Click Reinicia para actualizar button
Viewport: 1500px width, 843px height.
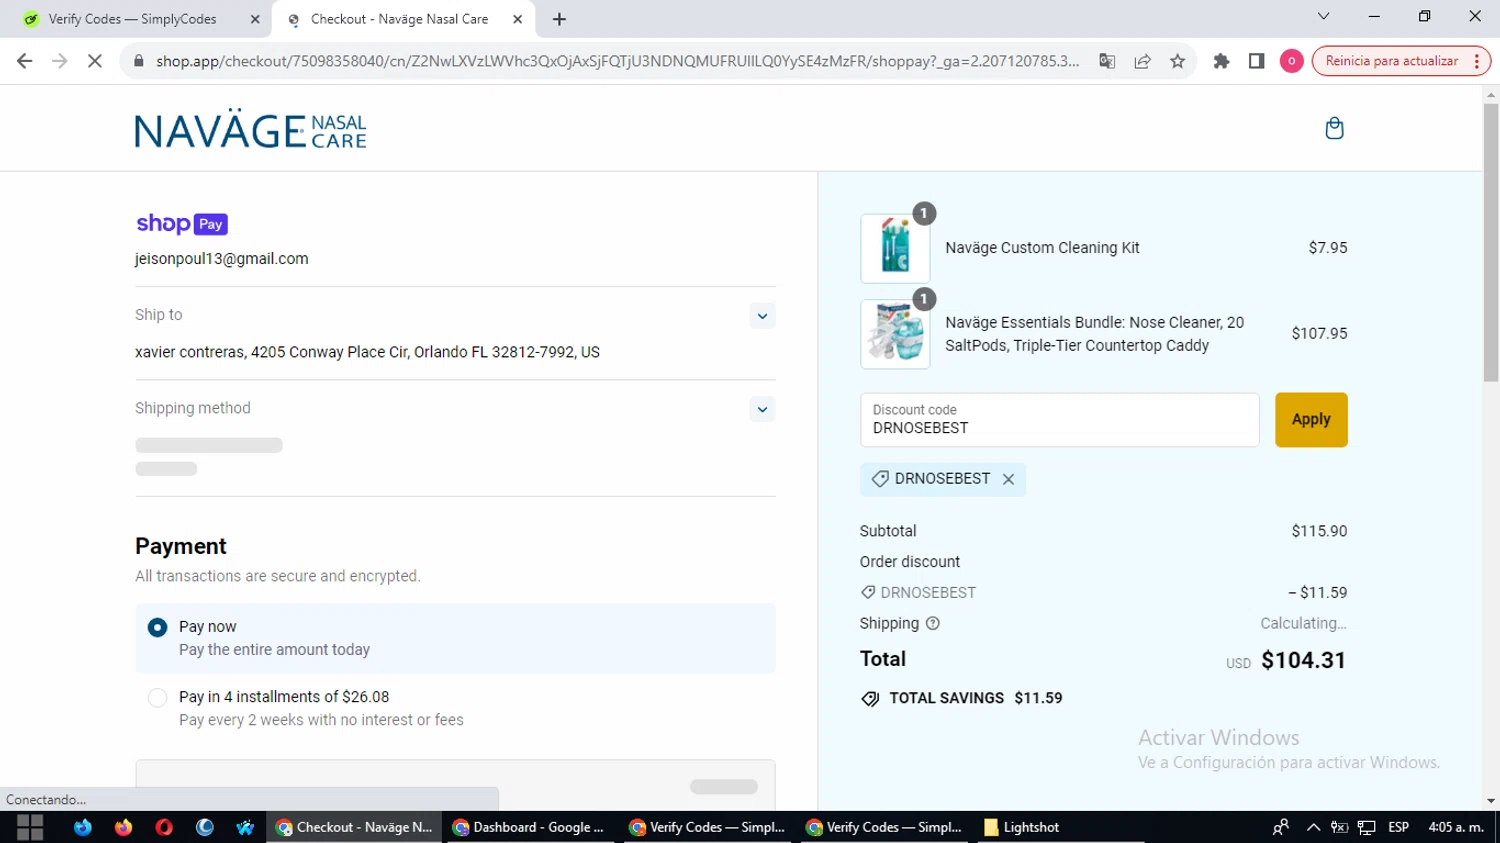(1392, 61)
